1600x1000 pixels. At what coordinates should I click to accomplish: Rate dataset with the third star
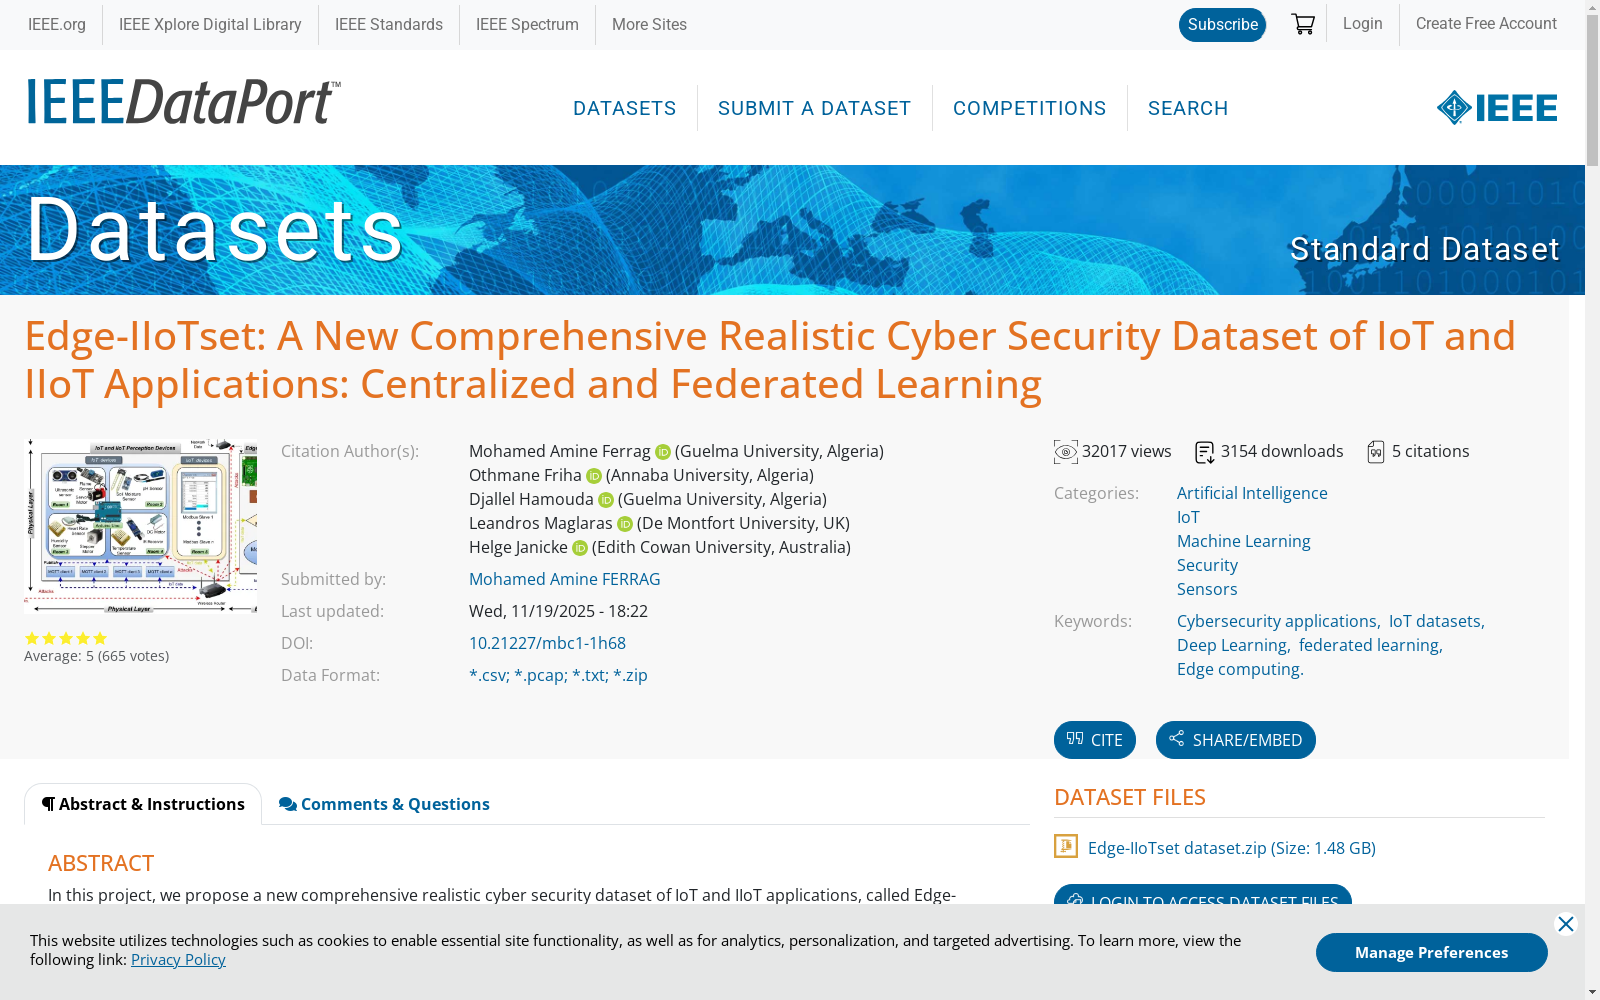(x=66, y=638)
